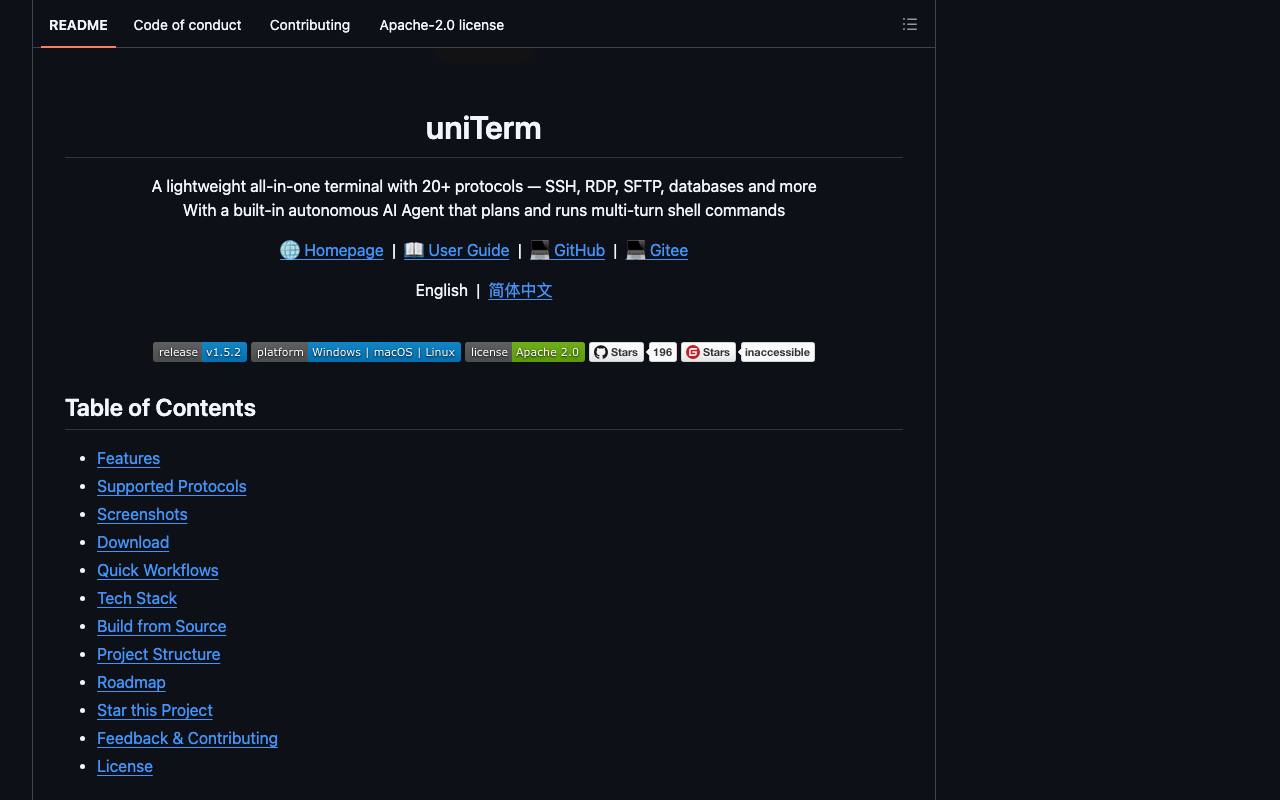Switch to the README tab
The image size is (1280, 800).
tap(78, 25)
